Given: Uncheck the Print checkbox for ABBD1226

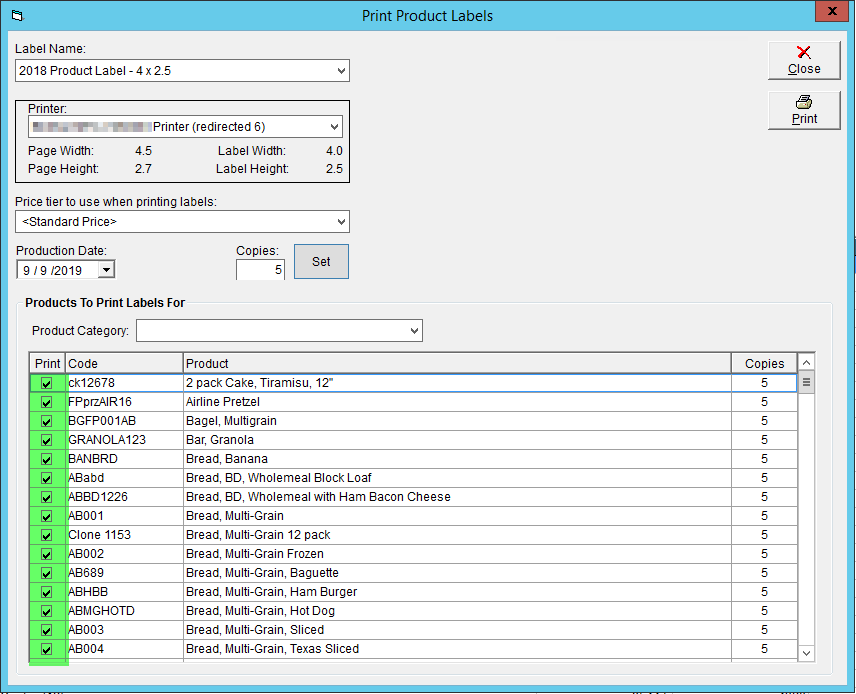Looking at the screenshot, I should tap(46, 497).
